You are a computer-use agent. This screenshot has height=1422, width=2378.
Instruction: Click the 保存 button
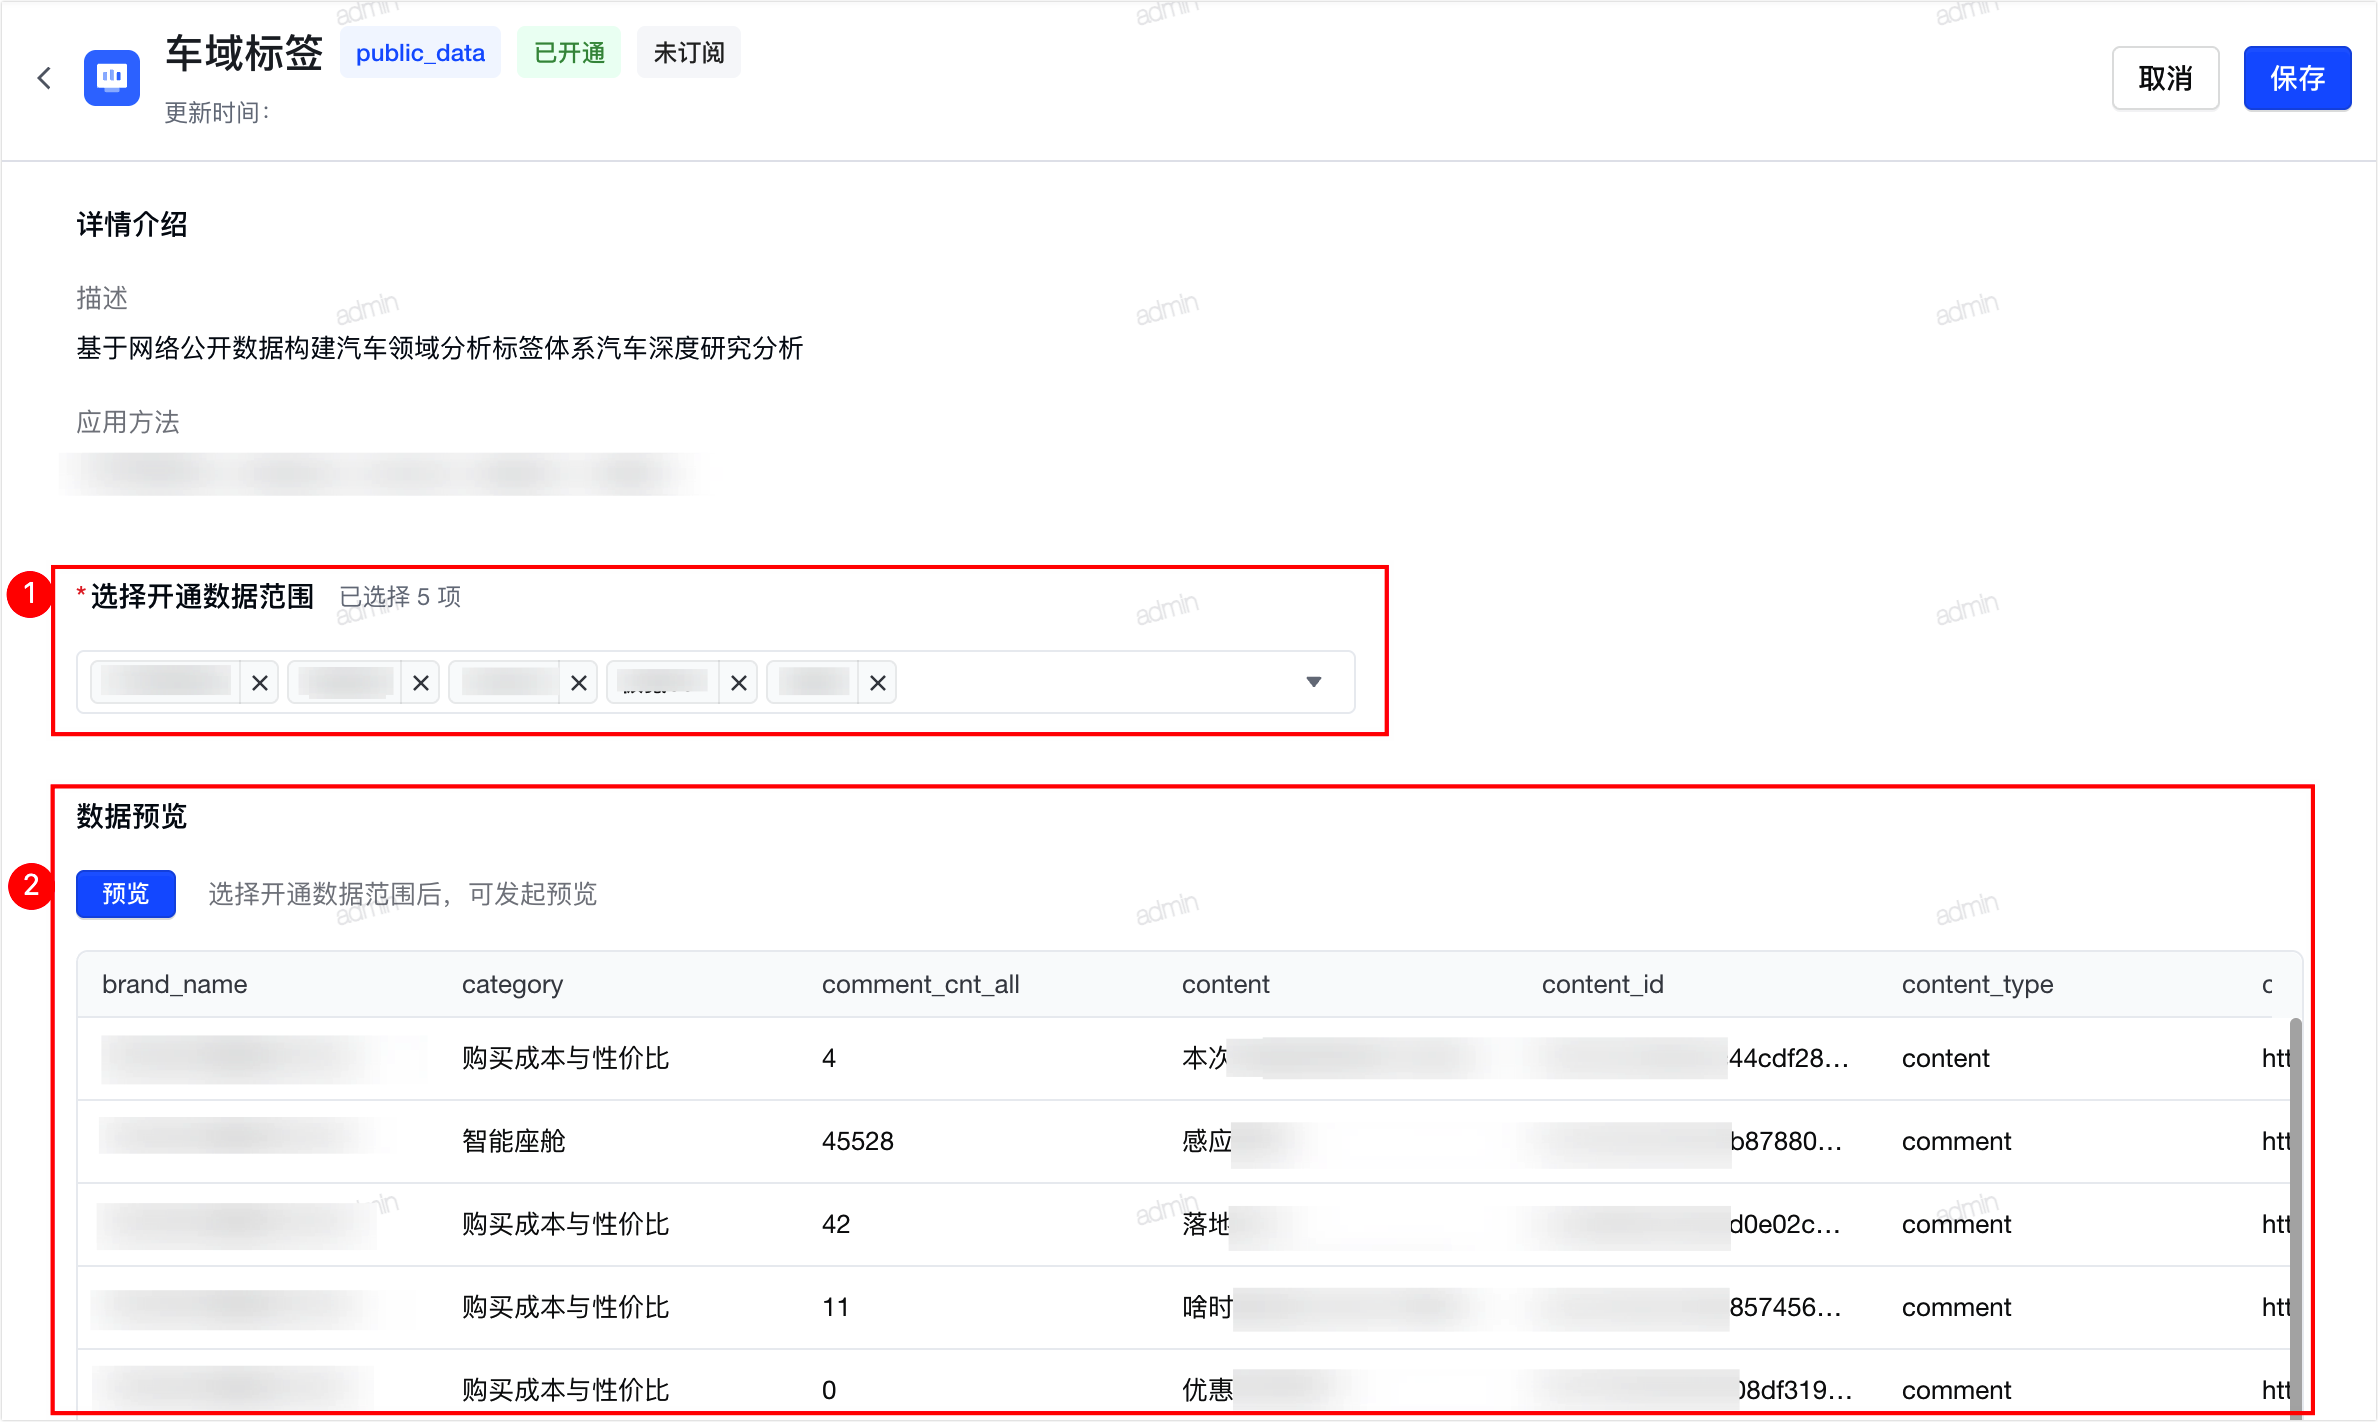[x=2297, y=78]
